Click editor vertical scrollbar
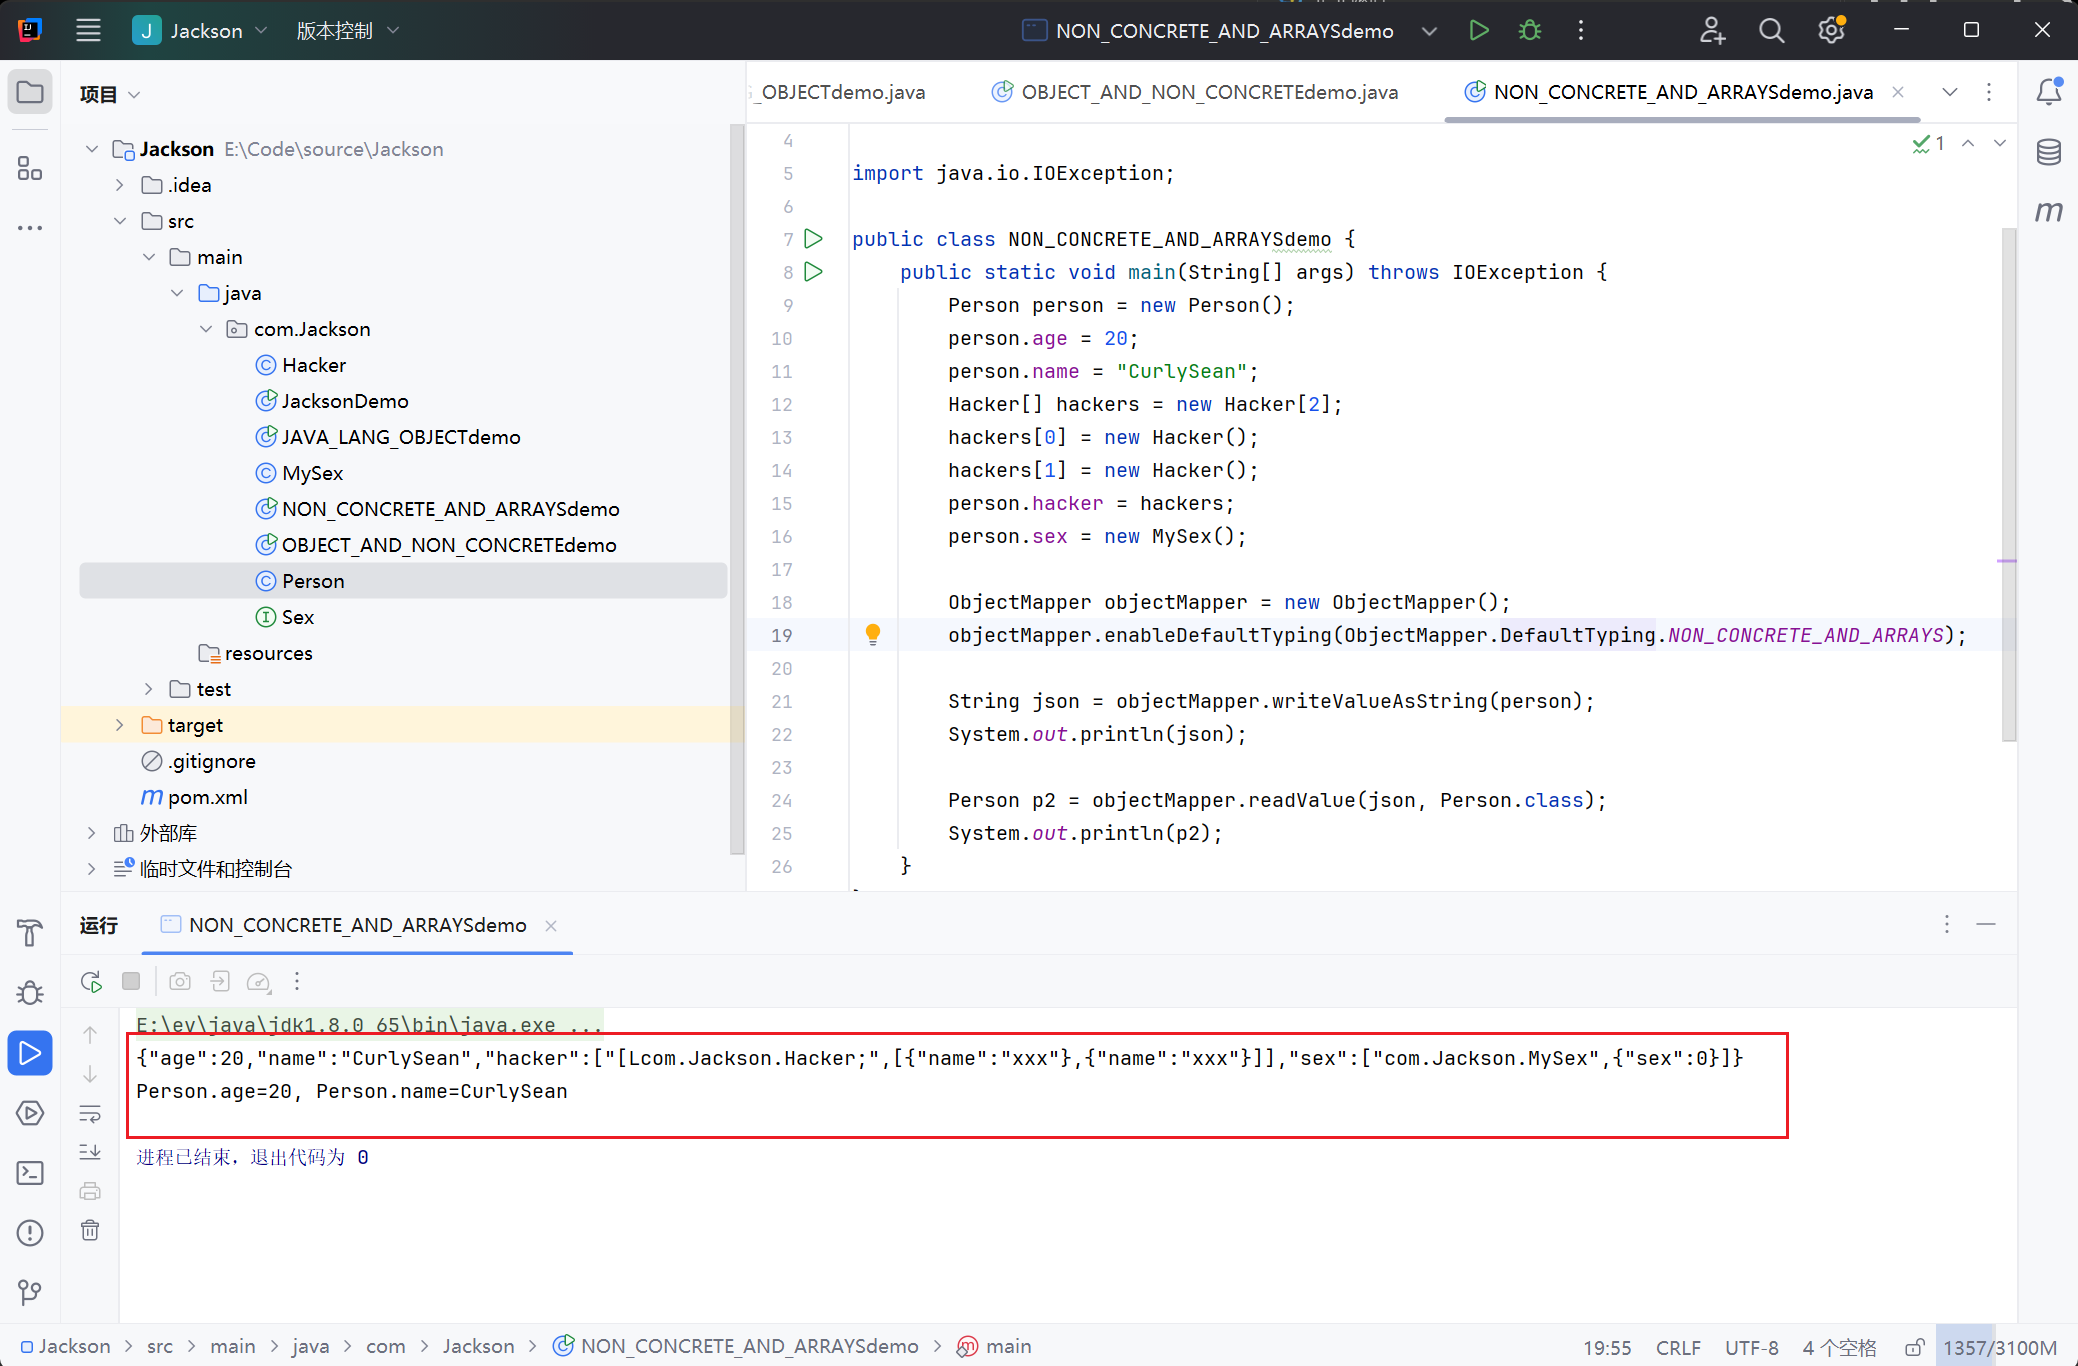2078x1366 pixels. pyautogui.click(x=2009, y=484)
